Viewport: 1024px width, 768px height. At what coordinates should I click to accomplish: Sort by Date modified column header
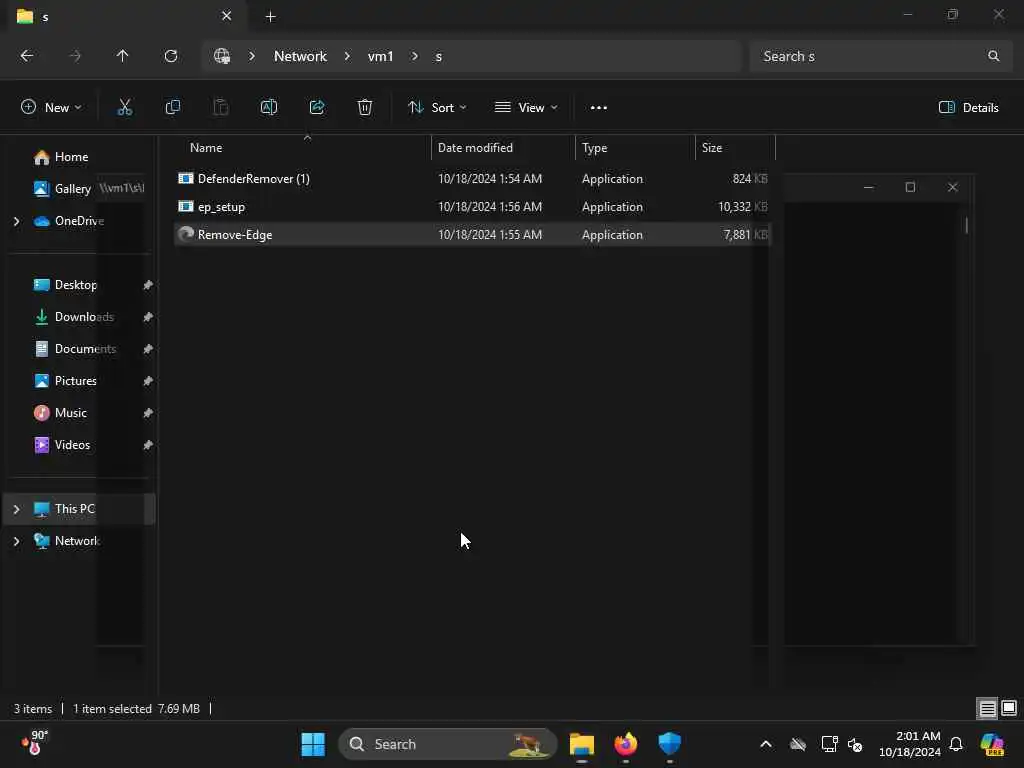[475, 148]
